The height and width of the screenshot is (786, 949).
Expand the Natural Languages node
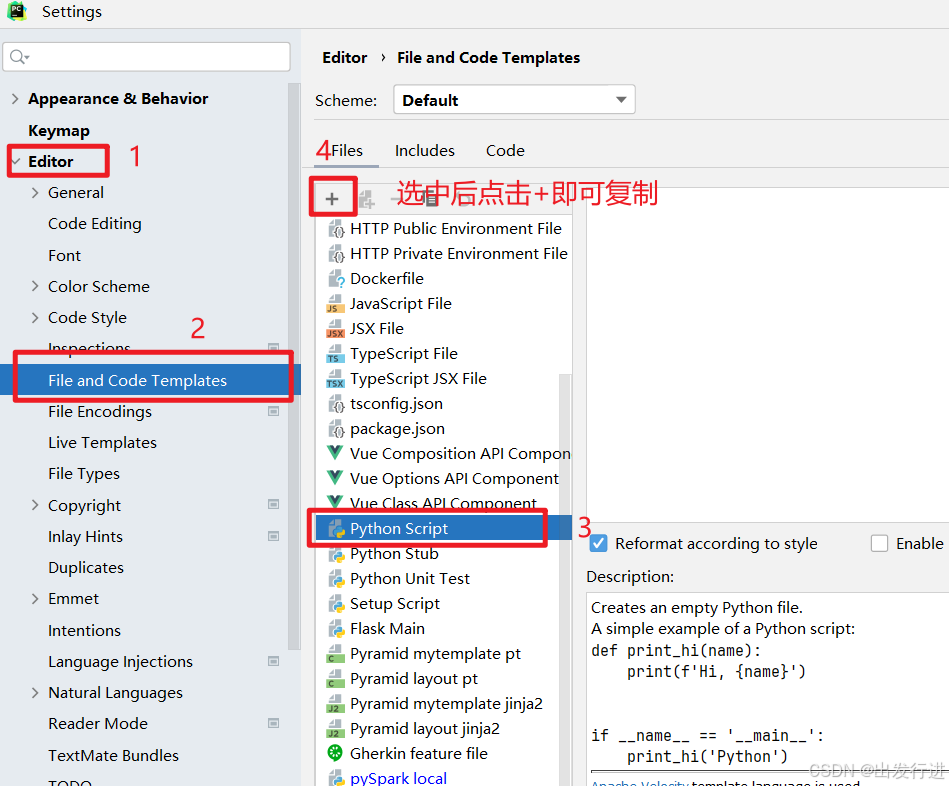35,693
